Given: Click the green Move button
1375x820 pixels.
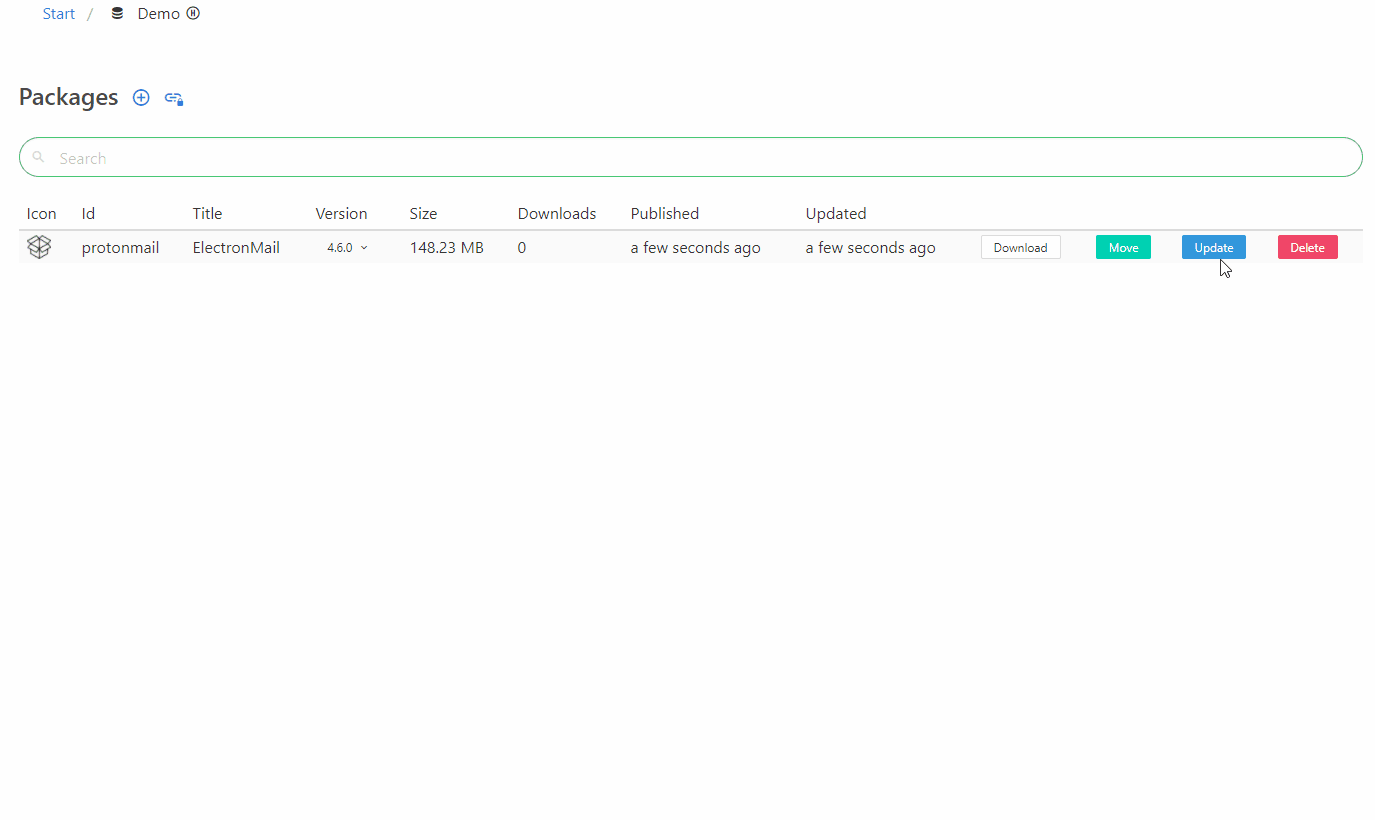Looking at the screenshot, I should [1123, 247].
